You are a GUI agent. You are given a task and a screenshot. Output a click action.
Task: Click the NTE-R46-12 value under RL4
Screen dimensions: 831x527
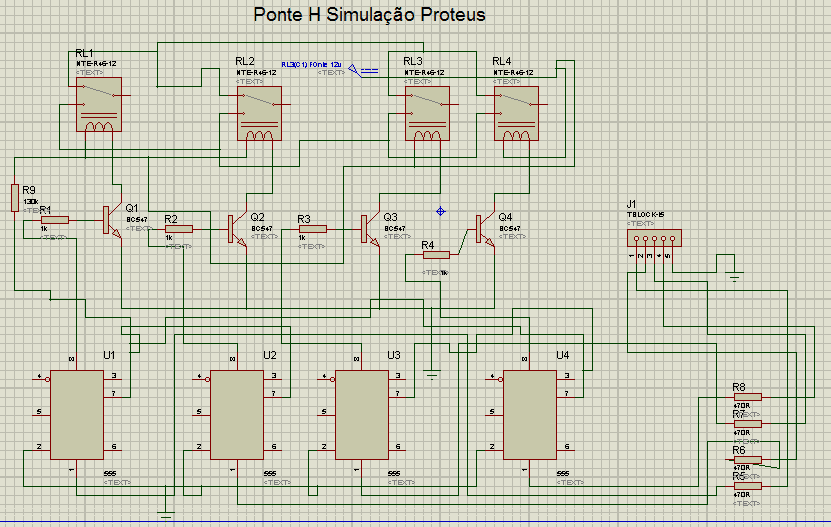point(514,73)
